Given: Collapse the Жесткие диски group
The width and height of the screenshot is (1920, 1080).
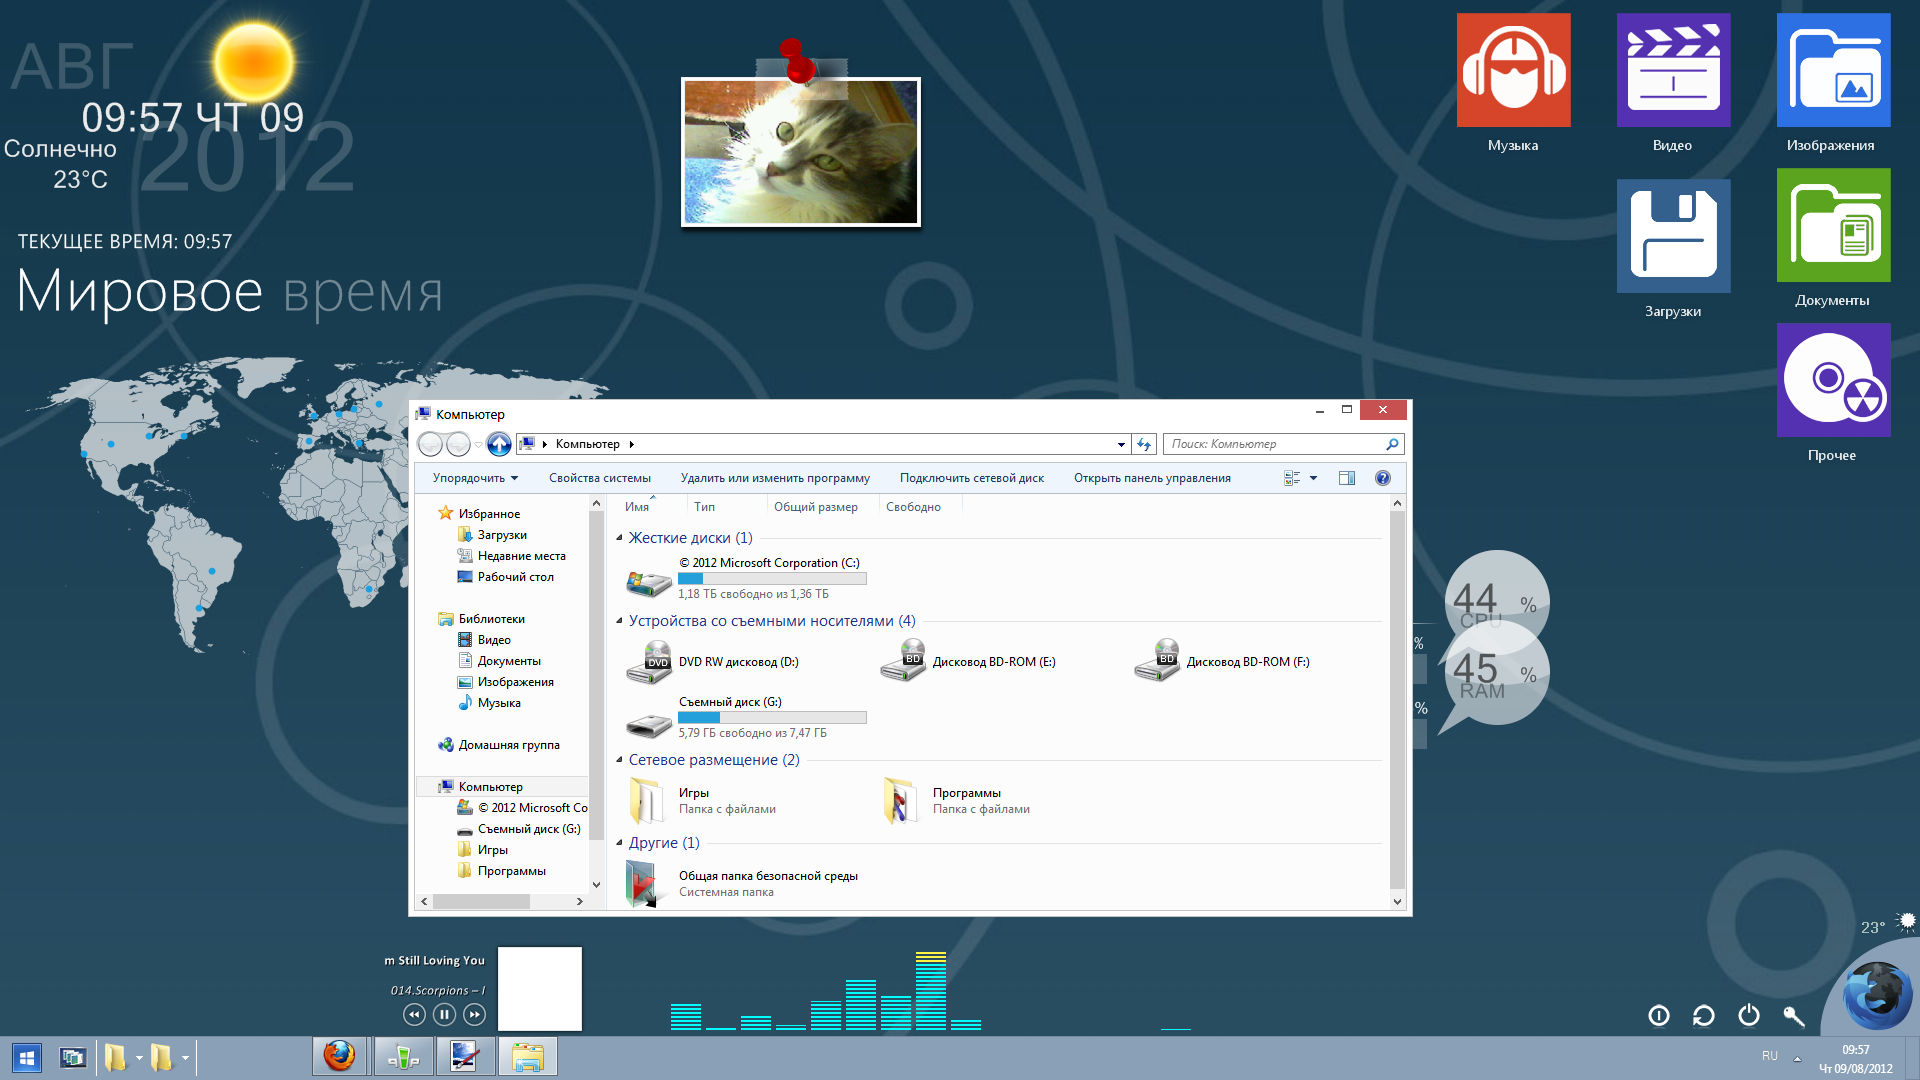Looking at the screenshot, I should coord(620,538).
